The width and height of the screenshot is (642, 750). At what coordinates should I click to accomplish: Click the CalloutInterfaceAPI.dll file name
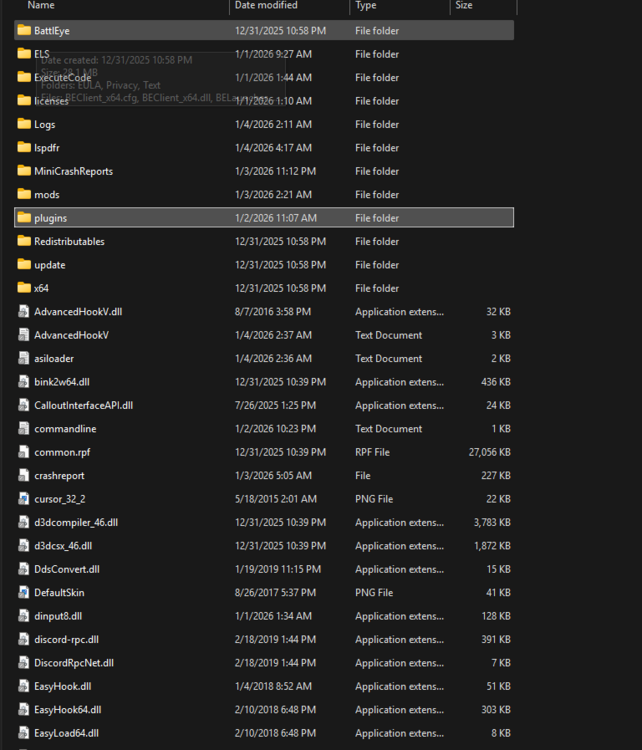(x=83, y=406)
